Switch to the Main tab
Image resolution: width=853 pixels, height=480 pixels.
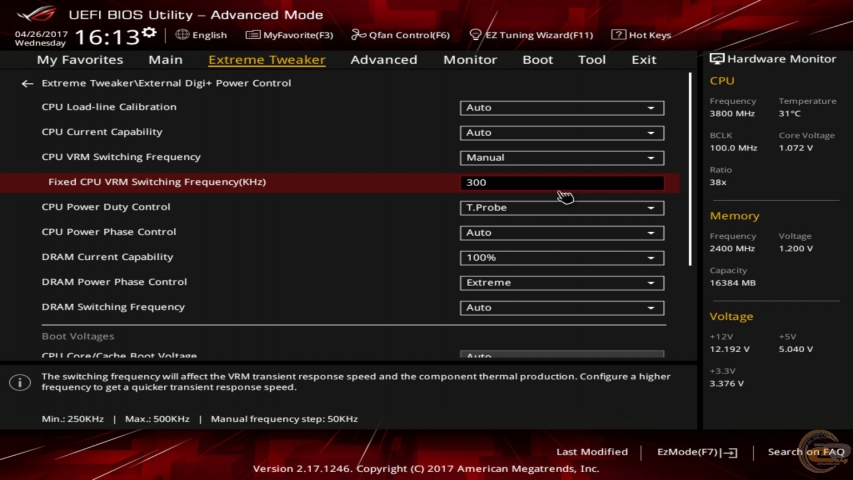pyautogui.click(x=165, y=59)
